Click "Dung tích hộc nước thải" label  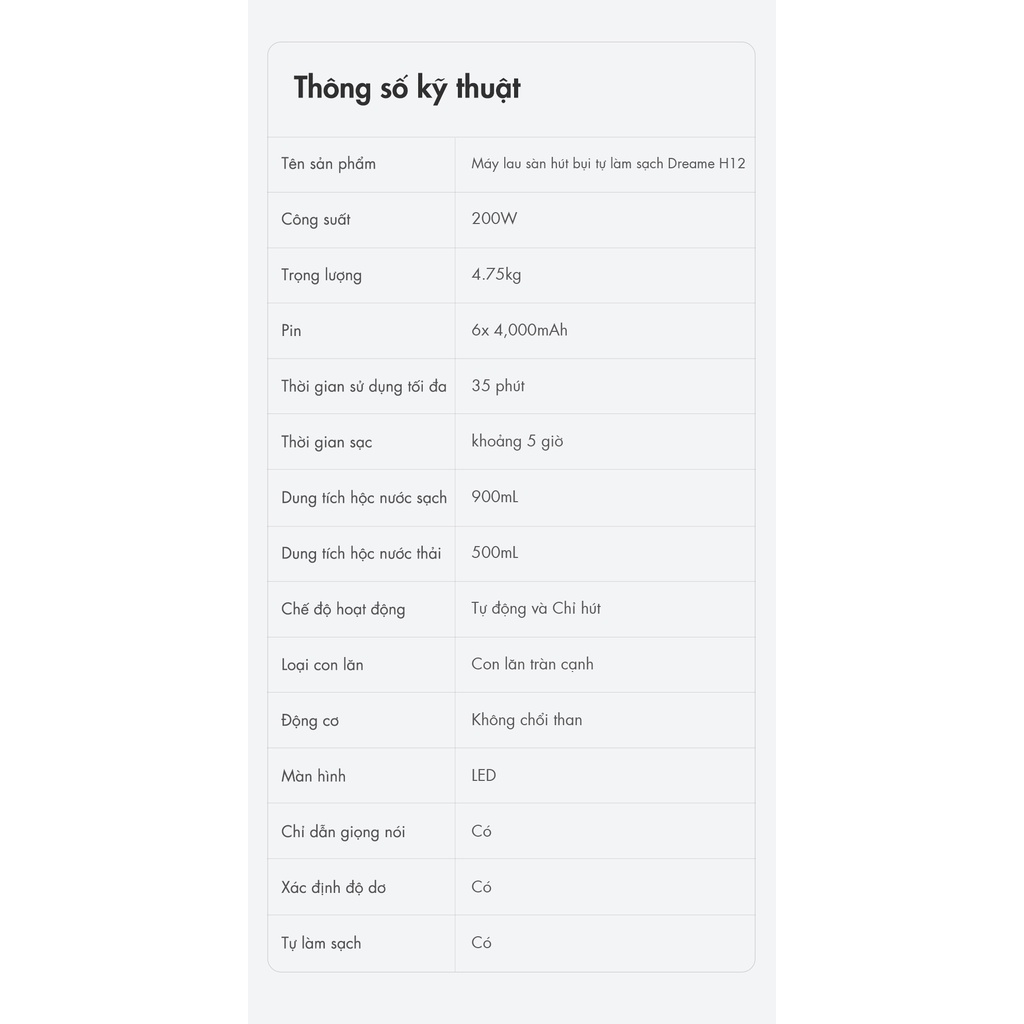point(361,553)
